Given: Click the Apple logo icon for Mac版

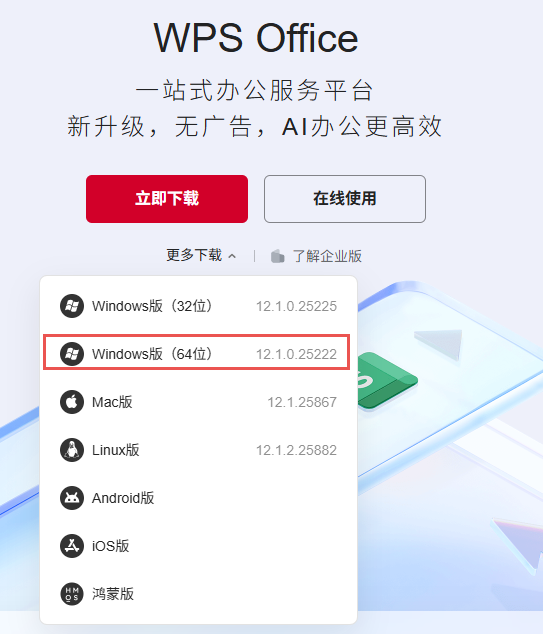Looking at the screenshot, I should [x=72, y=402].
